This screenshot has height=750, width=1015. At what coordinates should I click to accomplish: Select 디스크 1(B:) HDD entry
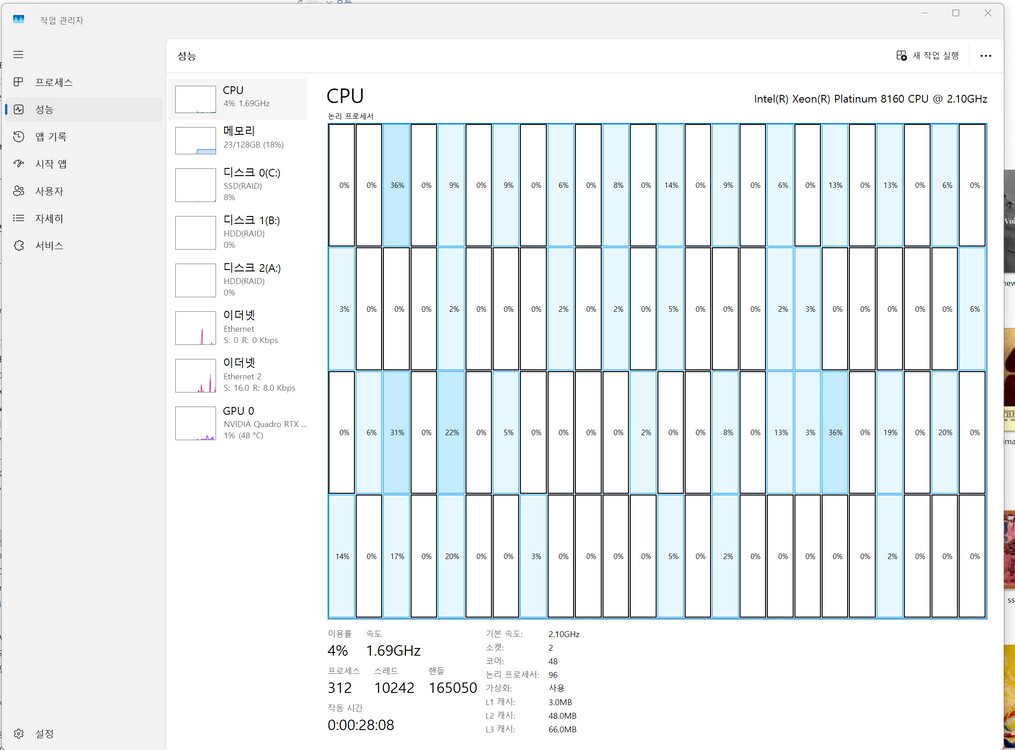coord(238,232)
